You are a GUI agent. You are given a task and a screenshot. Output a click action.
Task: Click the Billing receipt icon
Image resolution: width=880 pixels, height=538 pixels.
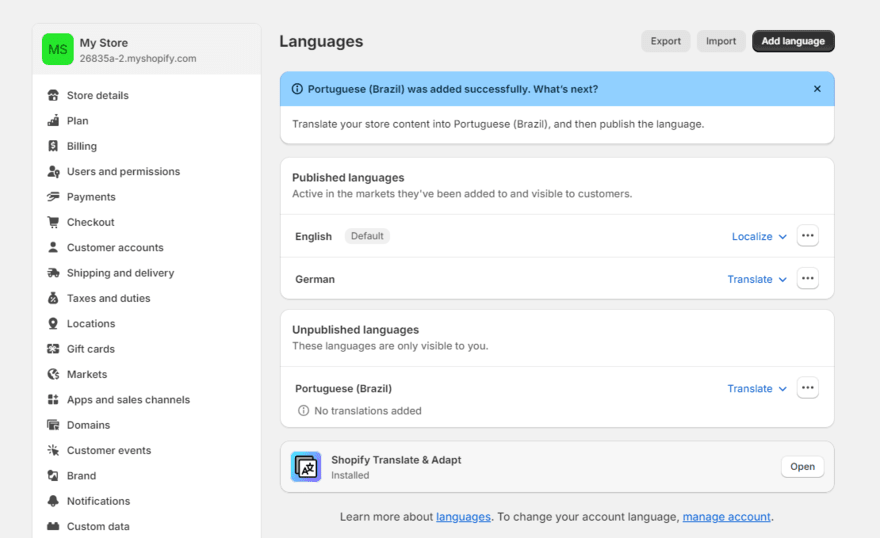(53, 146)
